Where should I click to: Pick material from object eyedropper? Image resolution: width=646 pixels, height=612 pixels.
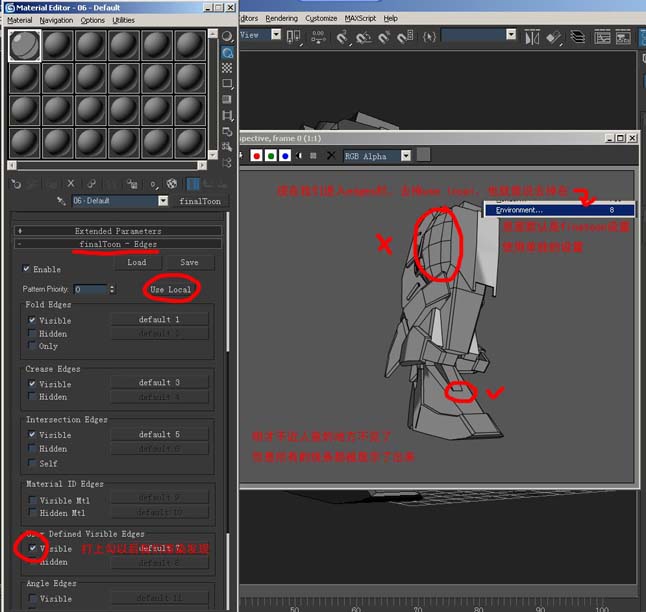(x=61, y=201)
